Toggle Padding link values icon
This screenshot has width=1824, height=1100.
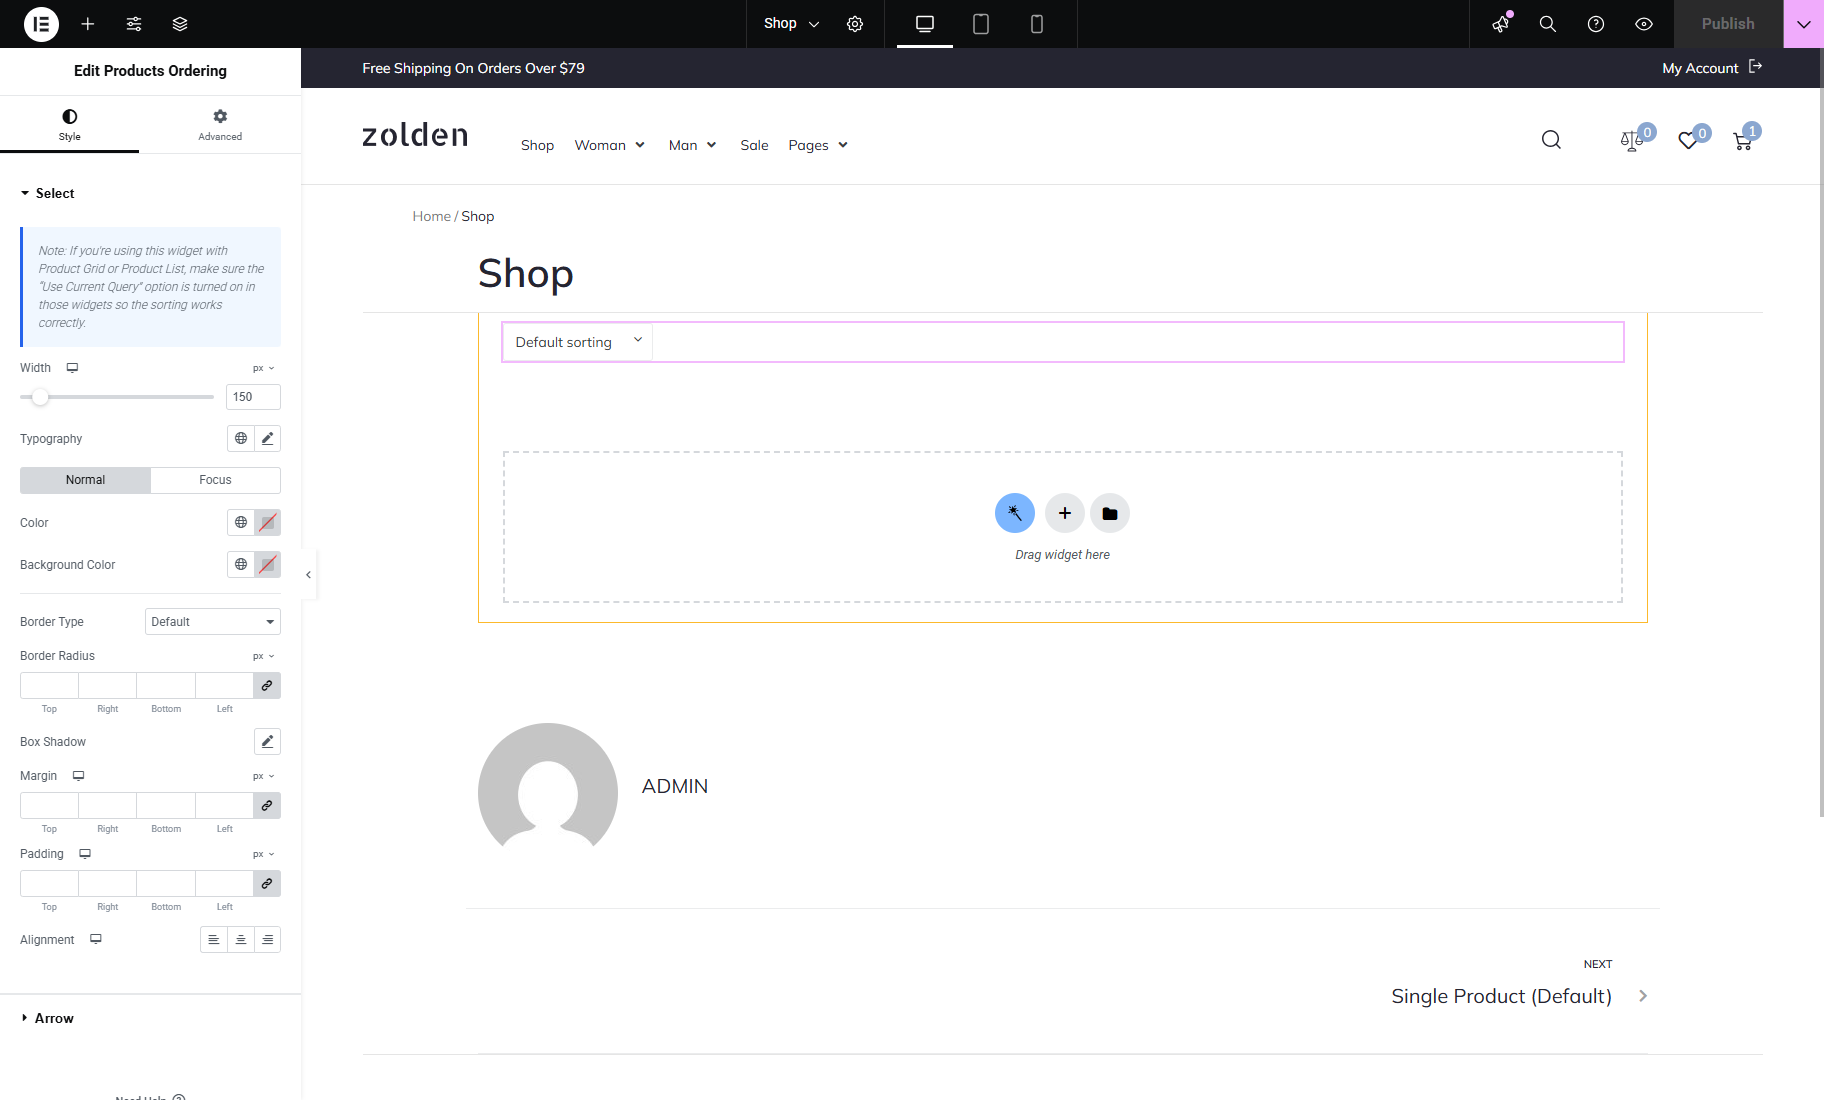tap(267, 883)
